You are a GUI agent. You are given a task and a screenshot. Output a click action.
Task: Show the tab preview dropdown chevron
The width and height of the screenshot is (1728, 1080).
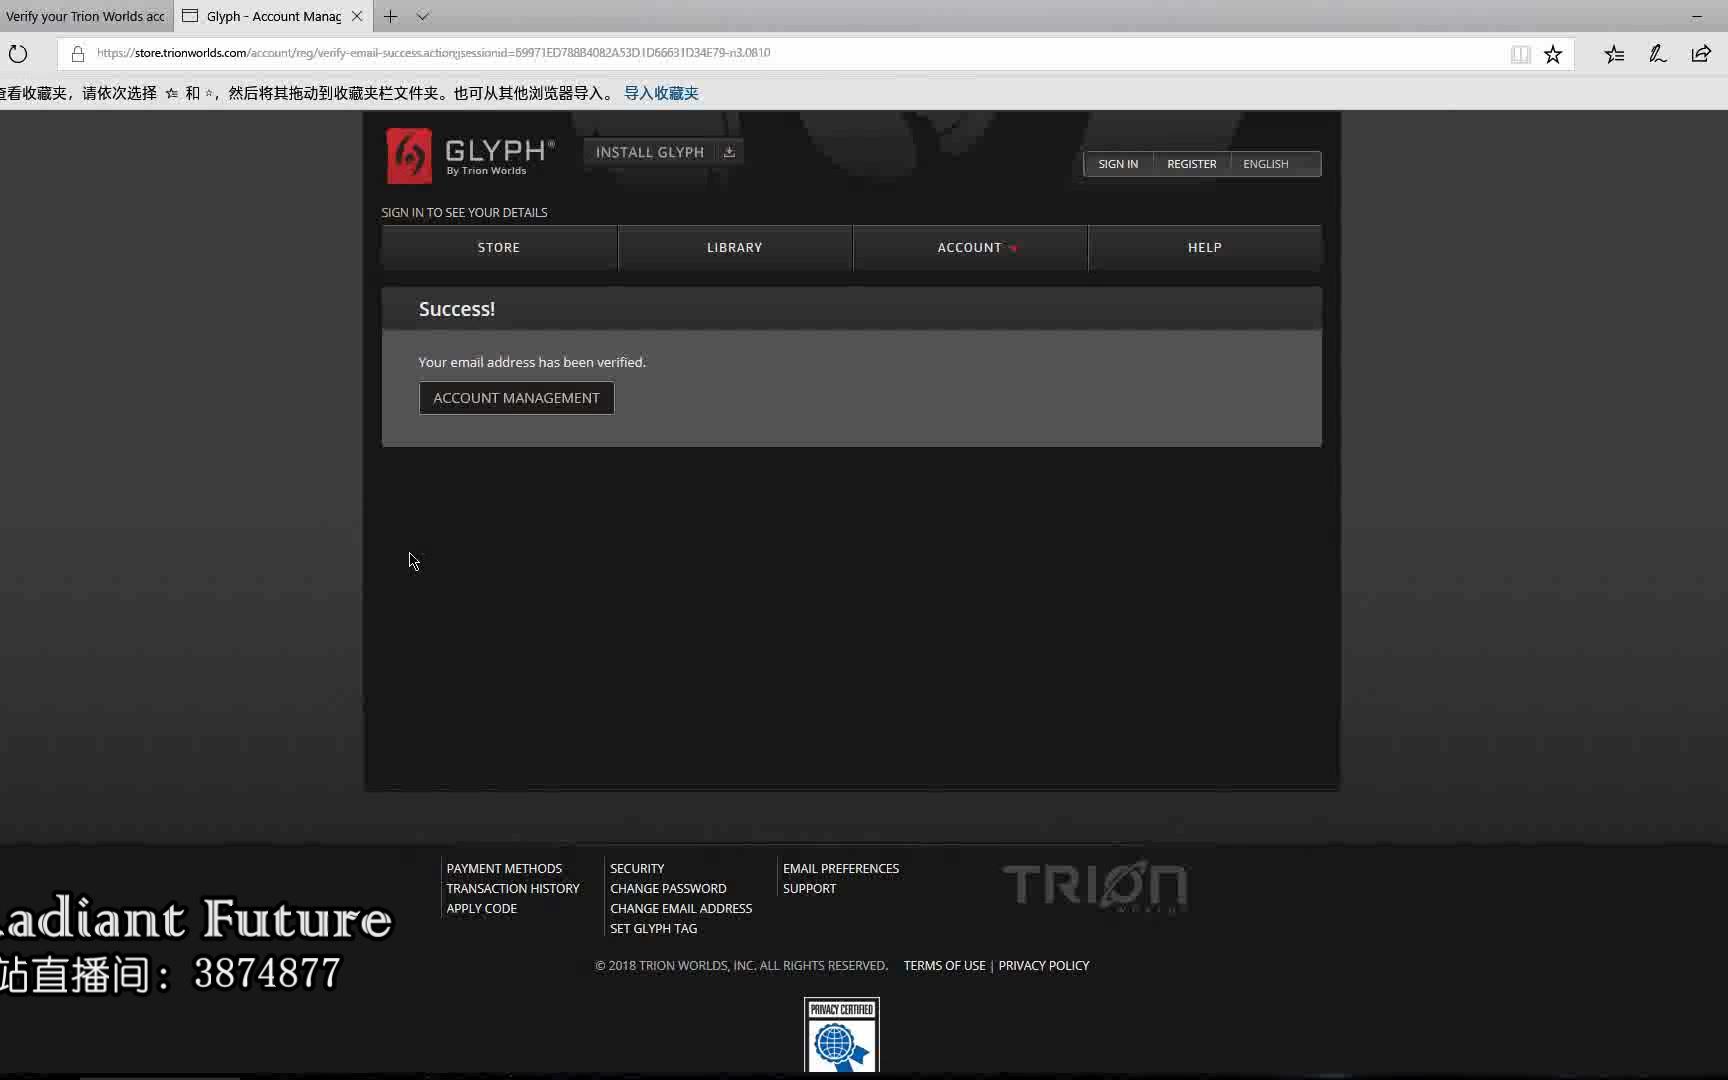click(x=423, y=16)
